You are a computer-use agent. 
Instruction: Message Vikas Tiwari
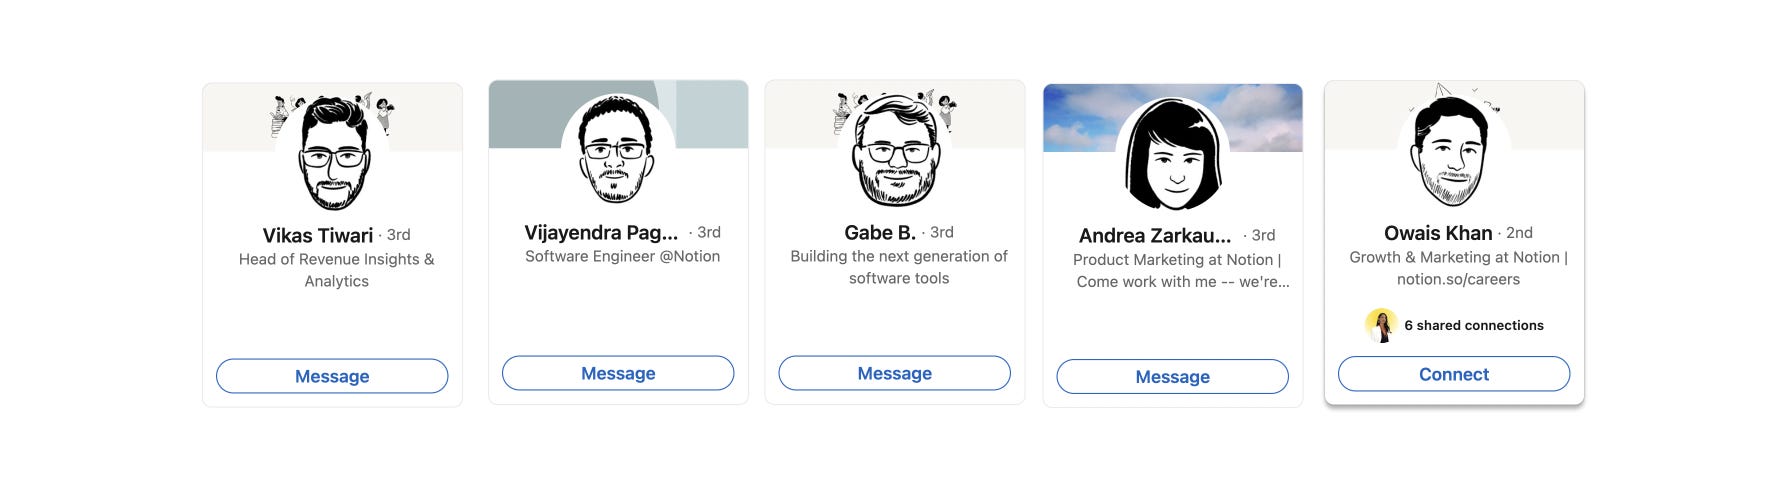(332, 376)
